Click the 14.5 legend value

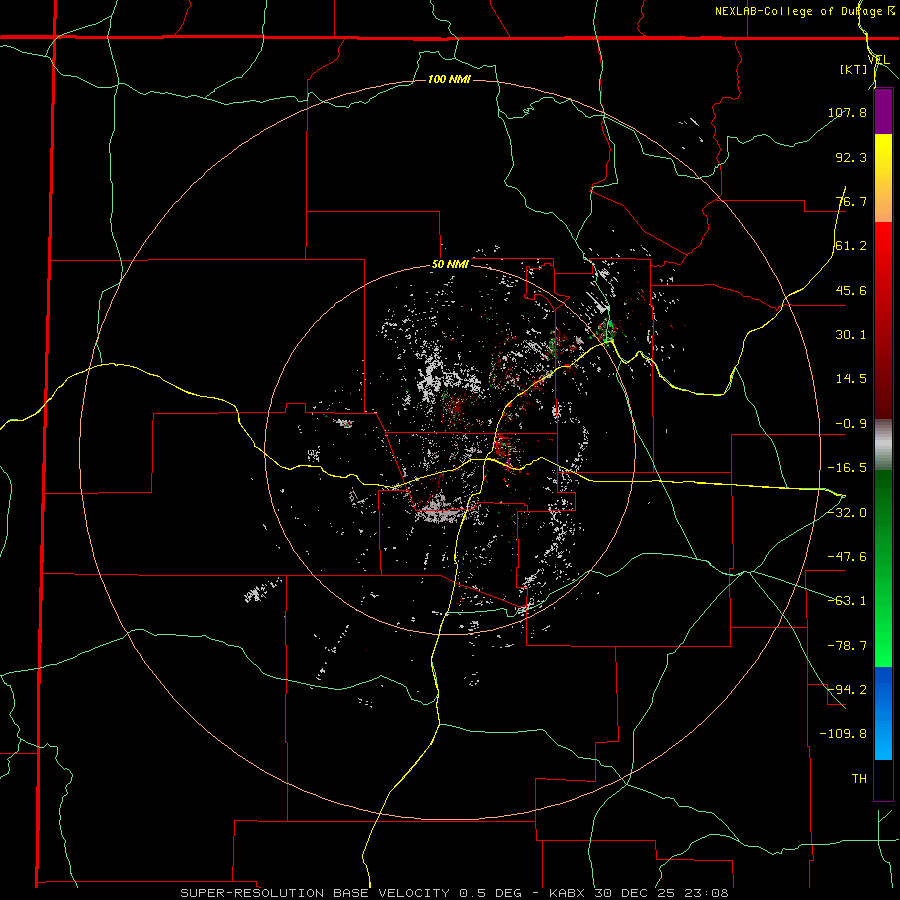point(851,379)
